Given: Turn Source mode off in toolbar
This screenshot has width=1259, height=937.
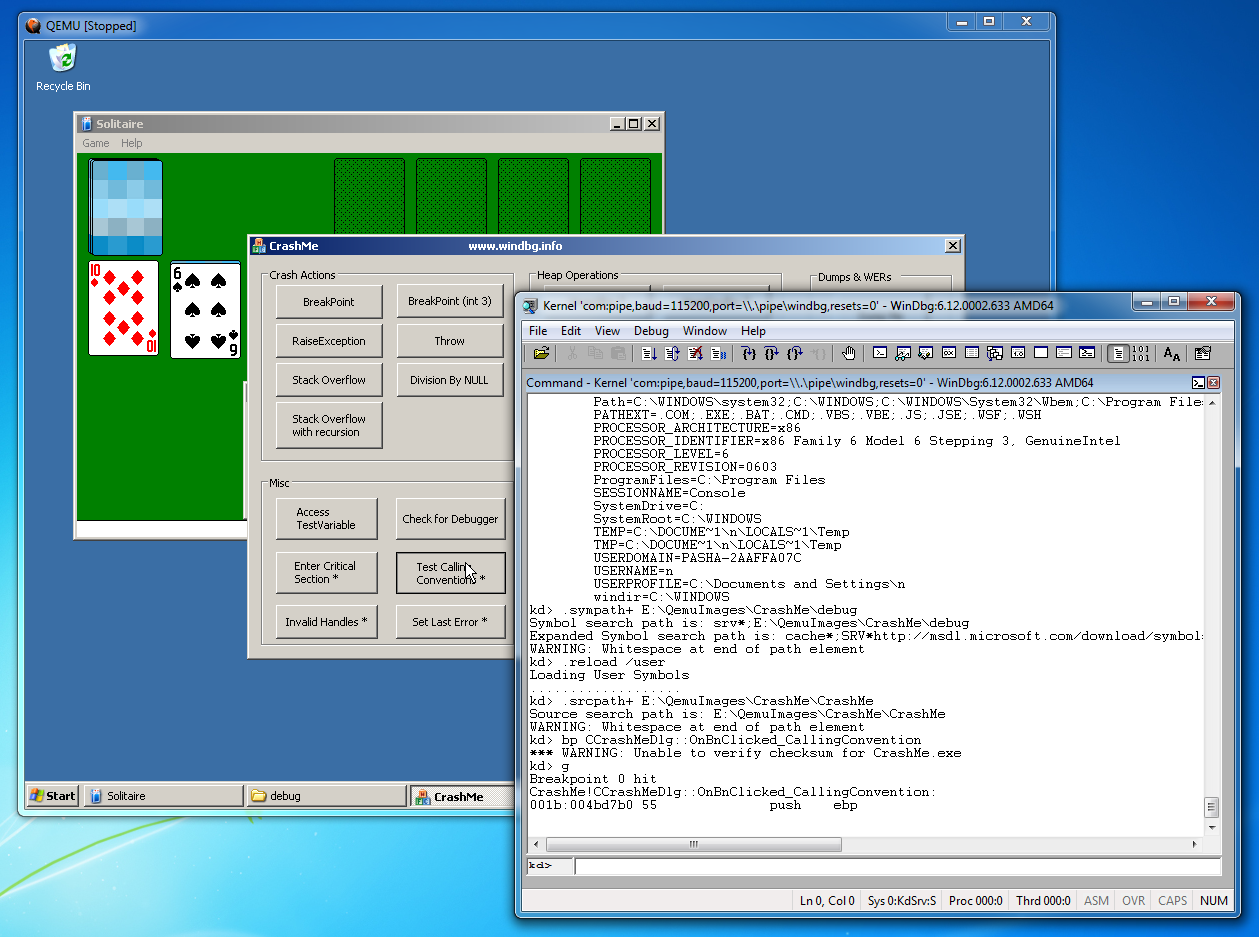Looking at the screenshot, I should [x=1141, y=353].
